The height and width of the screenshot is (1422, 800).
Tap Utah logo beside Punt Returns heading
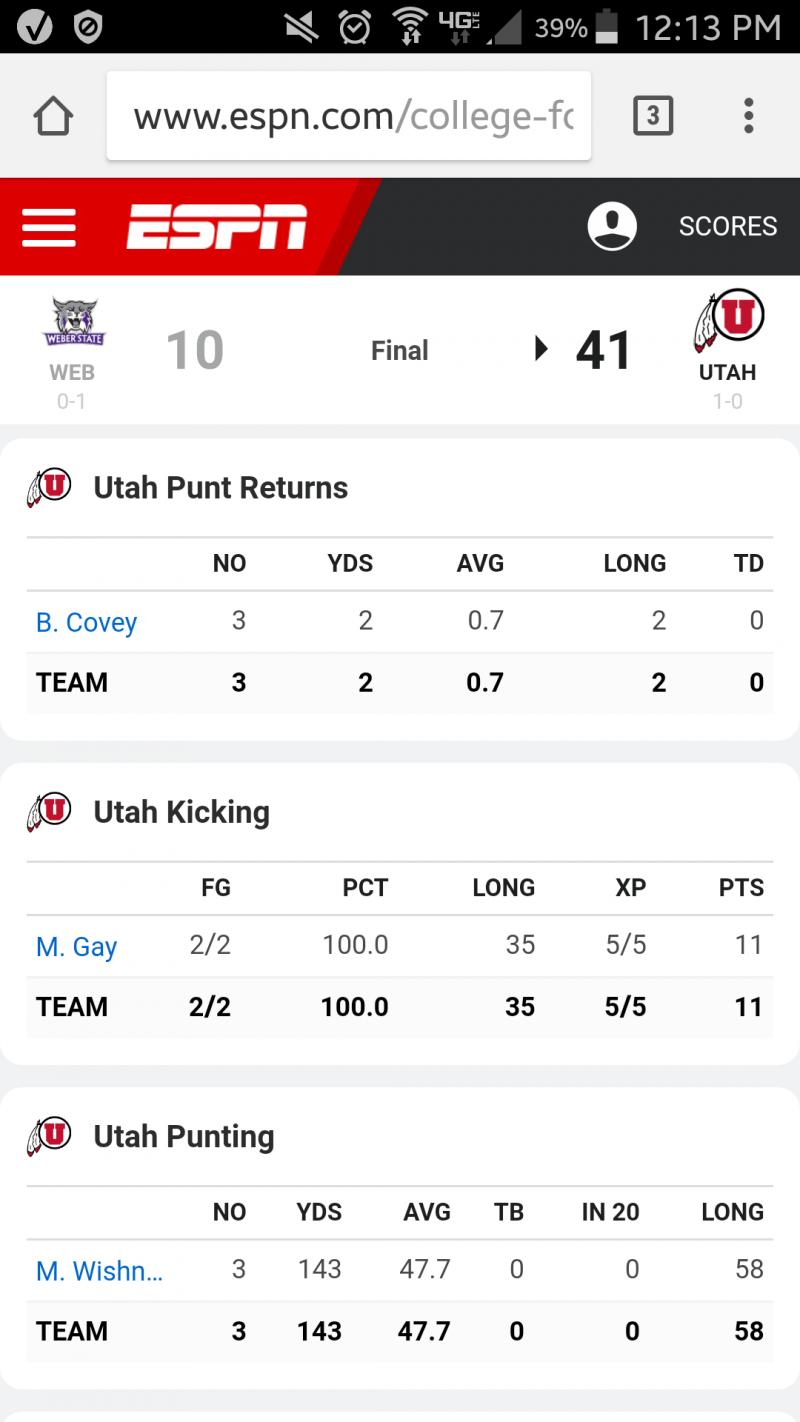coord(49,488)
